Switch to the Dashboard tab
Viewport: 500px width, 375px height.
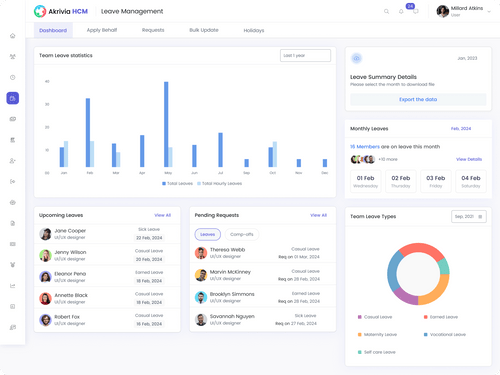[53, 30]
